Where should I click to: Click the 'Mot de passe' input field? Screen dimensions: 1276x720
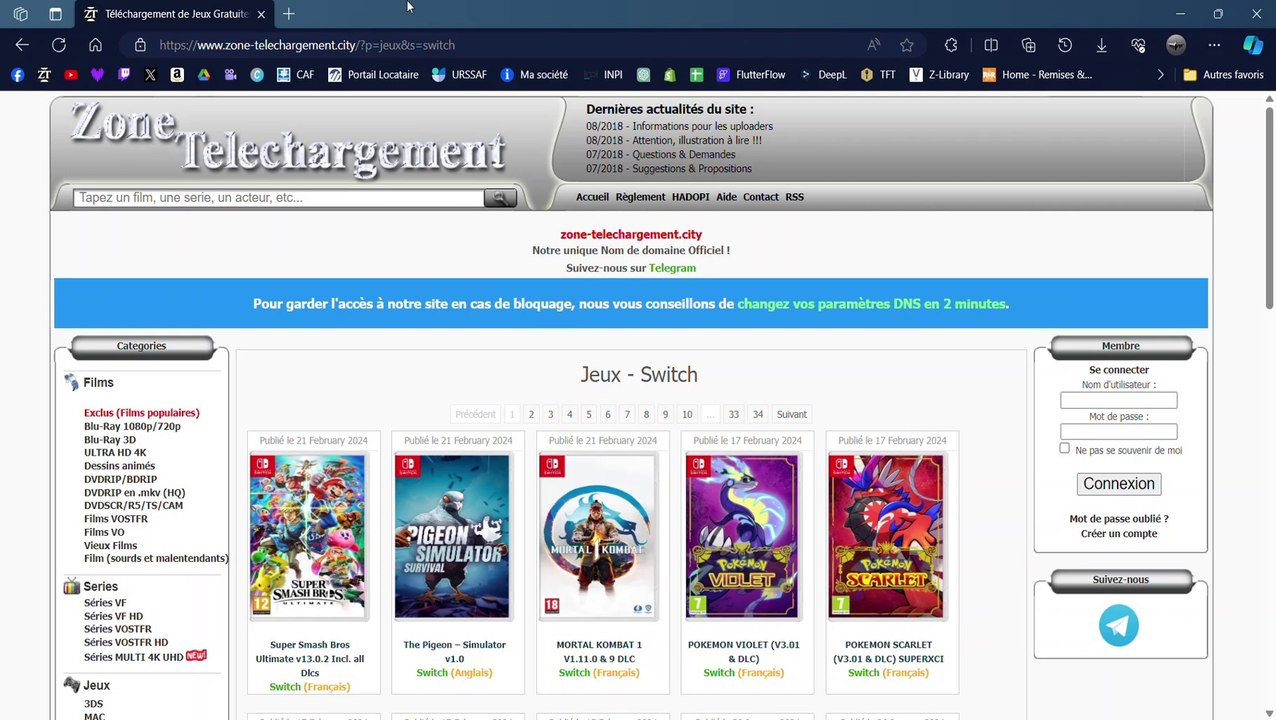pyautogui.click(x=1119, y=432)
